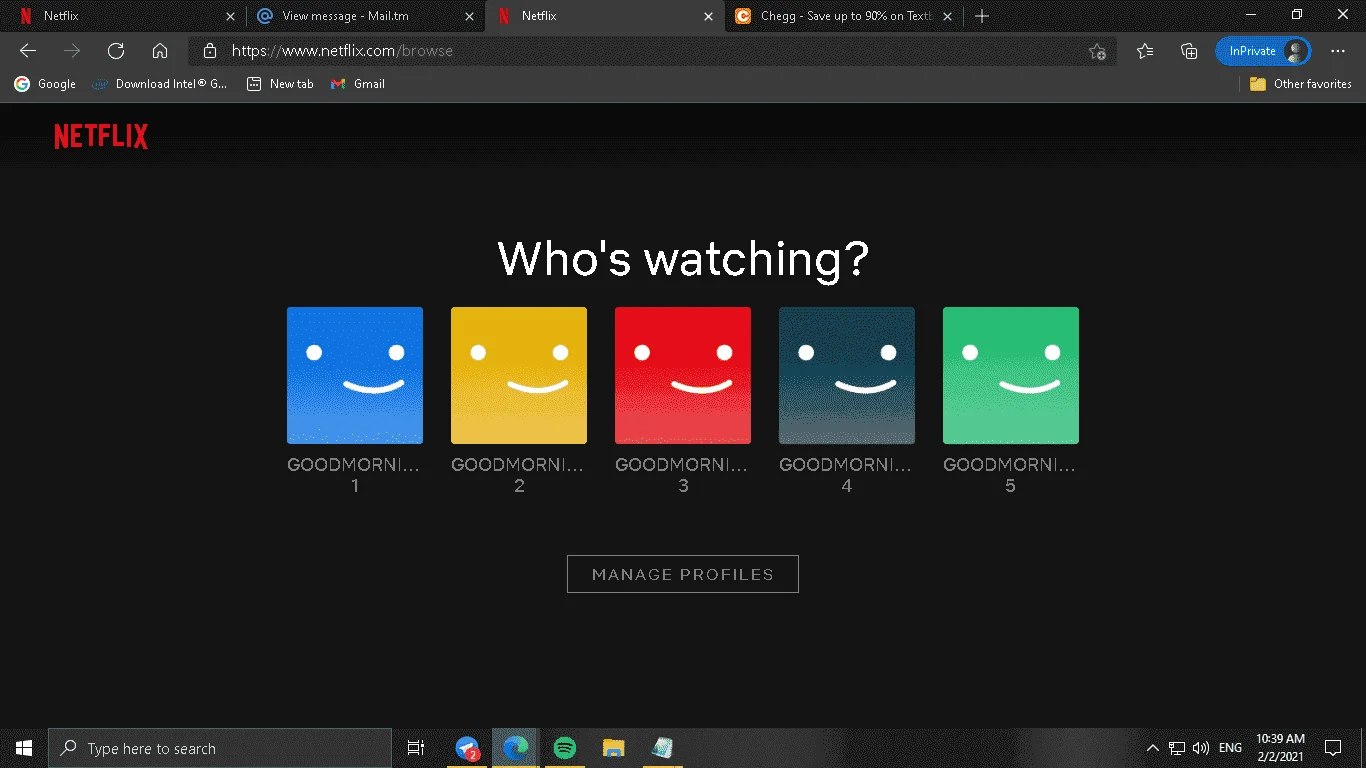Open the Telegram taskbar icon
The image size is (1366, 768).
tap(467, 748)
